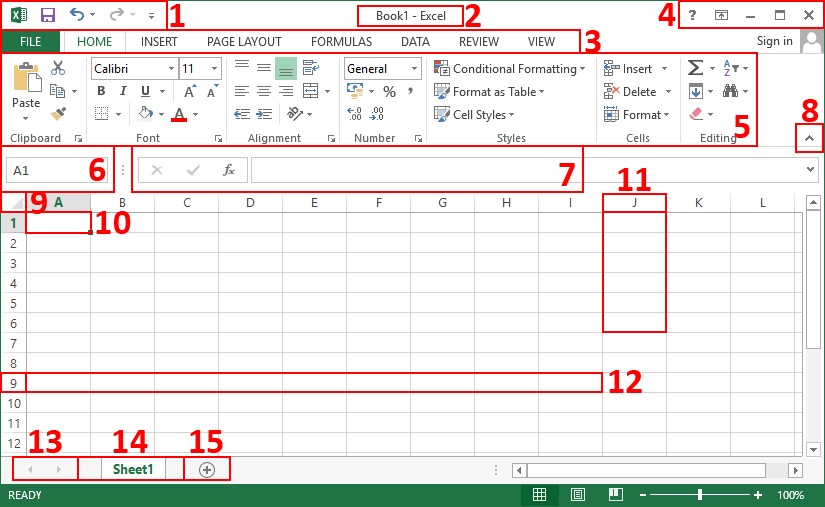Expand the General number format dropdown
825x507 pixels.
point(414,68)
